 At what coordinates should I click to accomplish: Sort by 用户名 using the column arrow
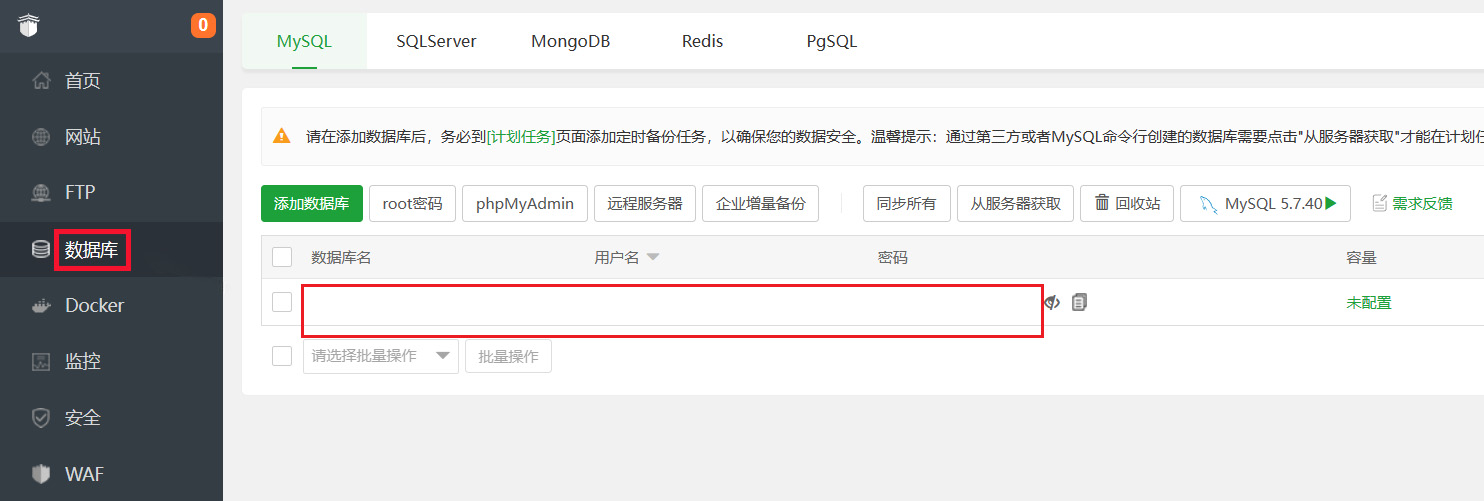[653, 258]
